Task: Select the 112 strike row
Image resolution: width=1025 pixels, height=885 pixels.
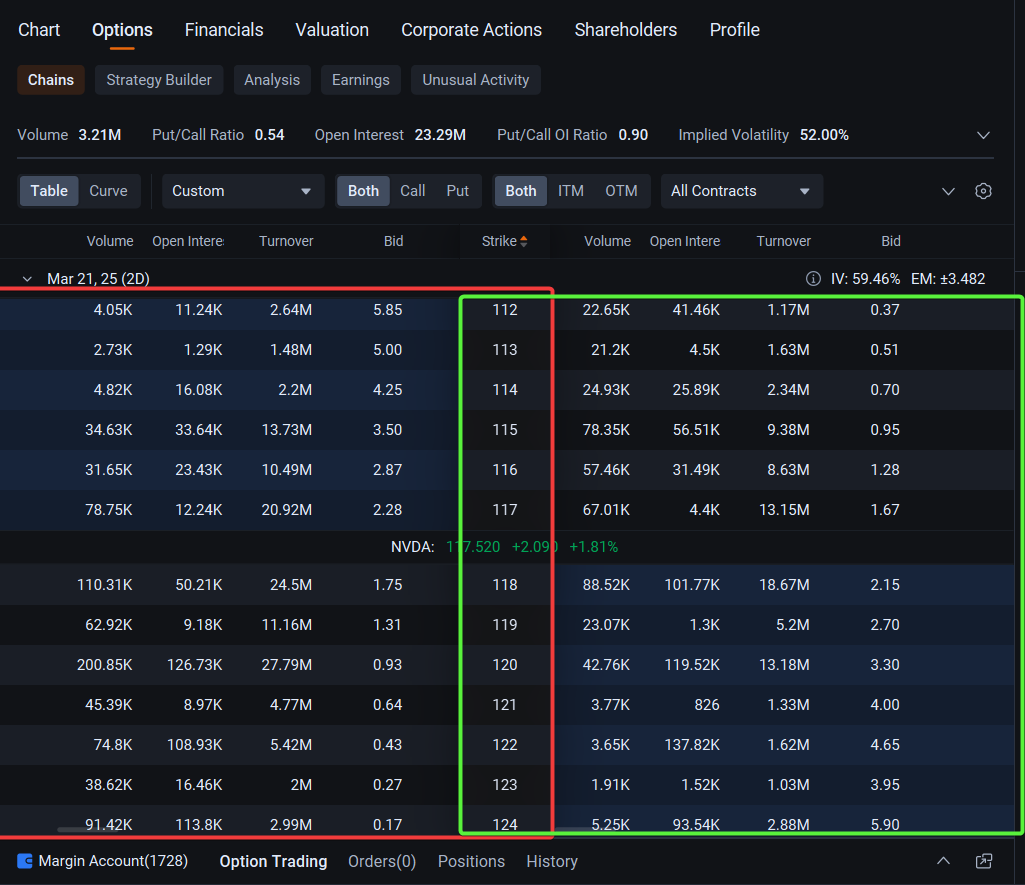Action: tap(505, 310)
